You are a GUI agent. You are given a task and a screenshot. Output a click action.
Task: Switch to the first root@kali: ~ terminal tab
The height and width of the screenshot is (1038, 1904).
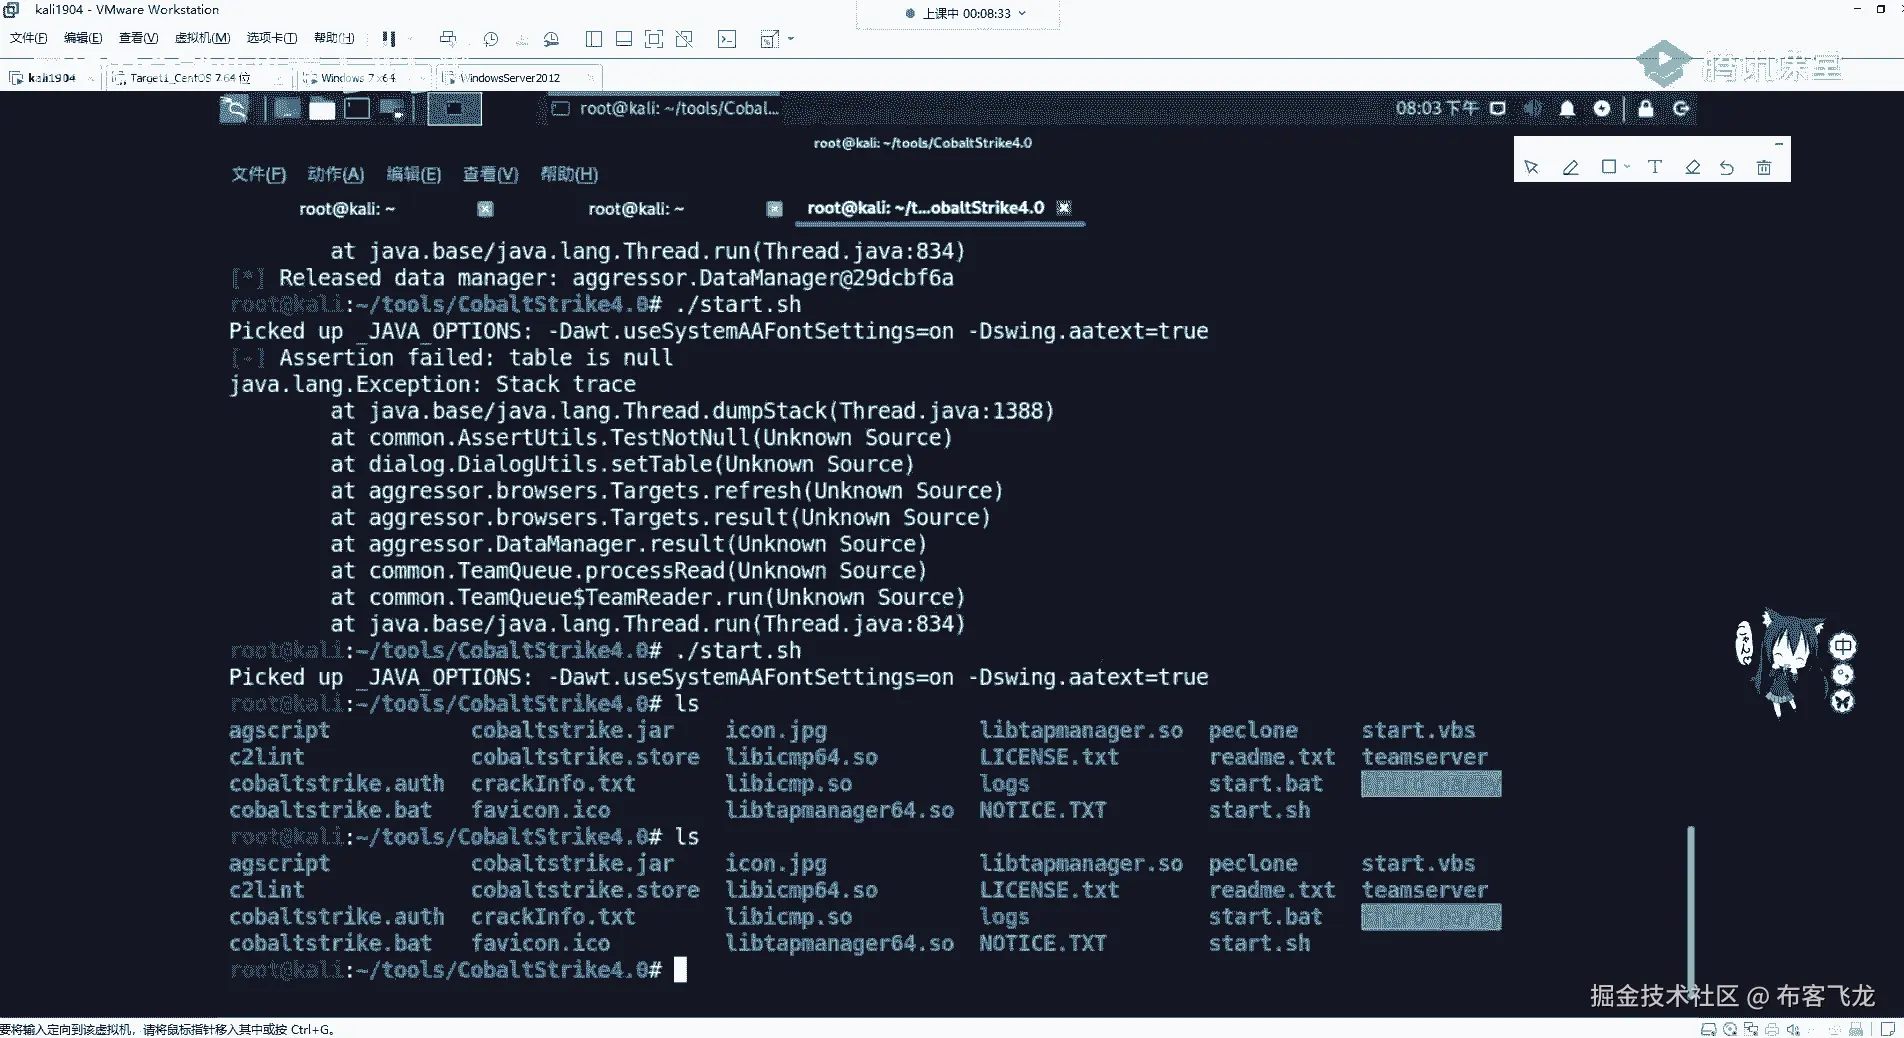(347, 209)
